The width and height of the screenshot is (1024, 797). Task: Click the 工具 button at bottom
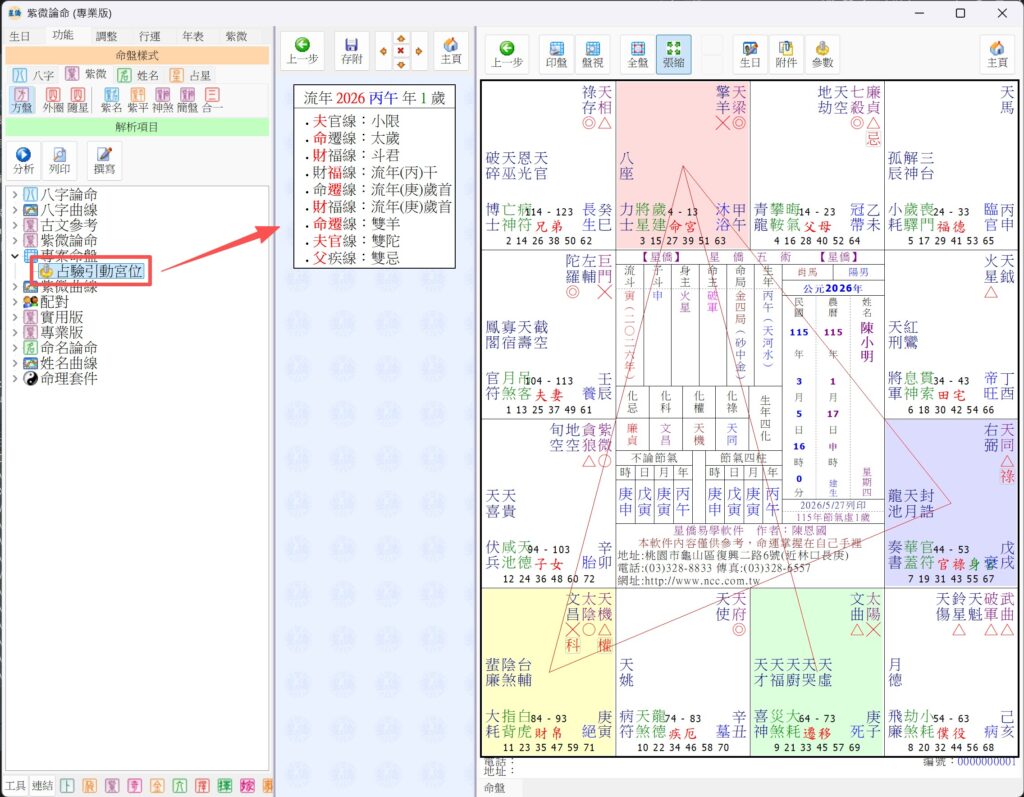16,785
